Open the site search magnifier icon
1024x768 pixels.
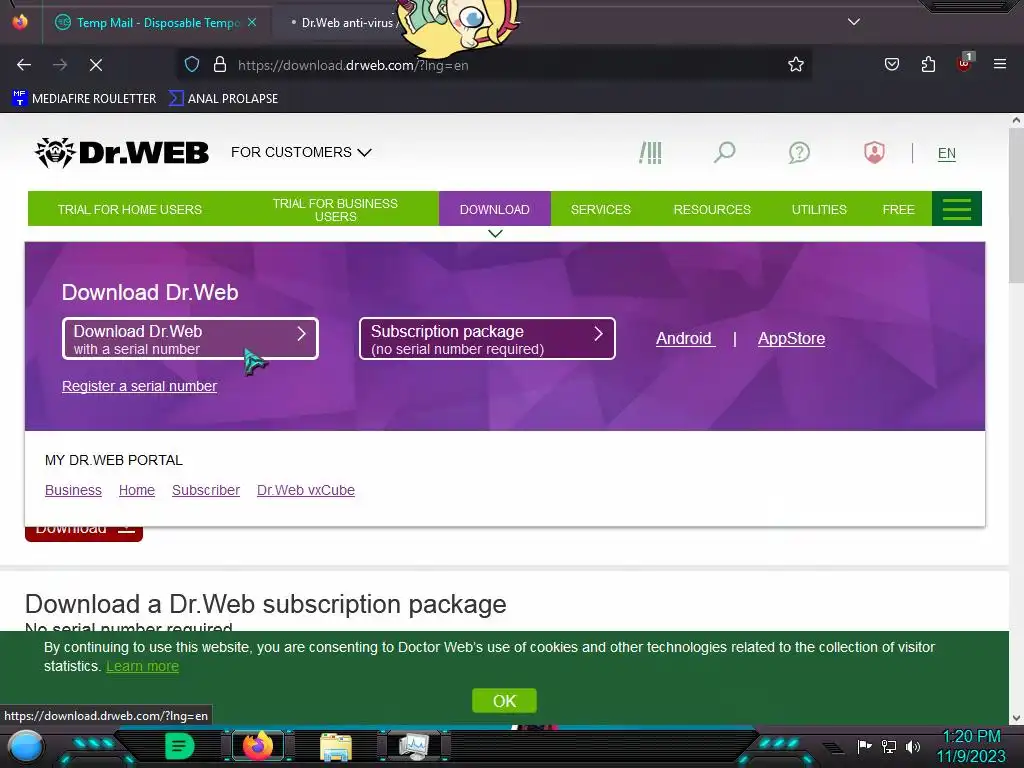coord(724,153)
